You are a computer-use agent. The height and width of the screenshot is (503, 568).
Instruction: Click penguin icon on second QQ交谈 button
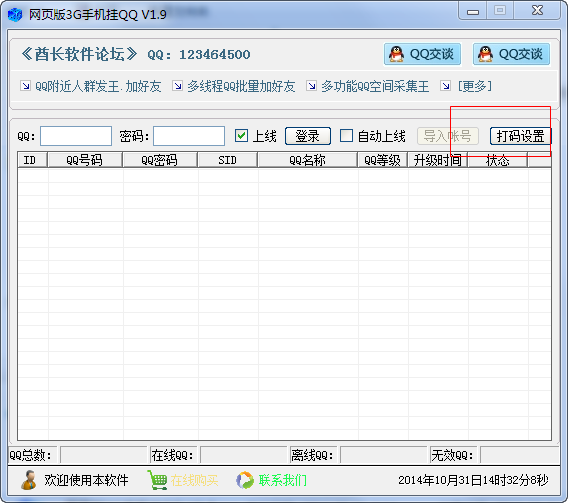click(485, 54)
